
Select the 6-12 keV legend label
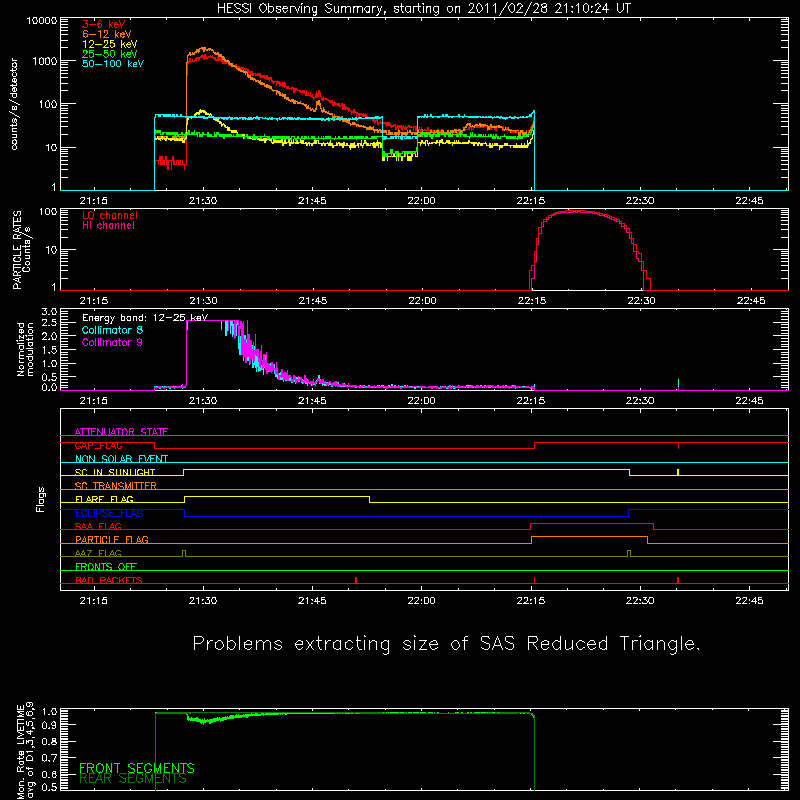coord(107,34)
